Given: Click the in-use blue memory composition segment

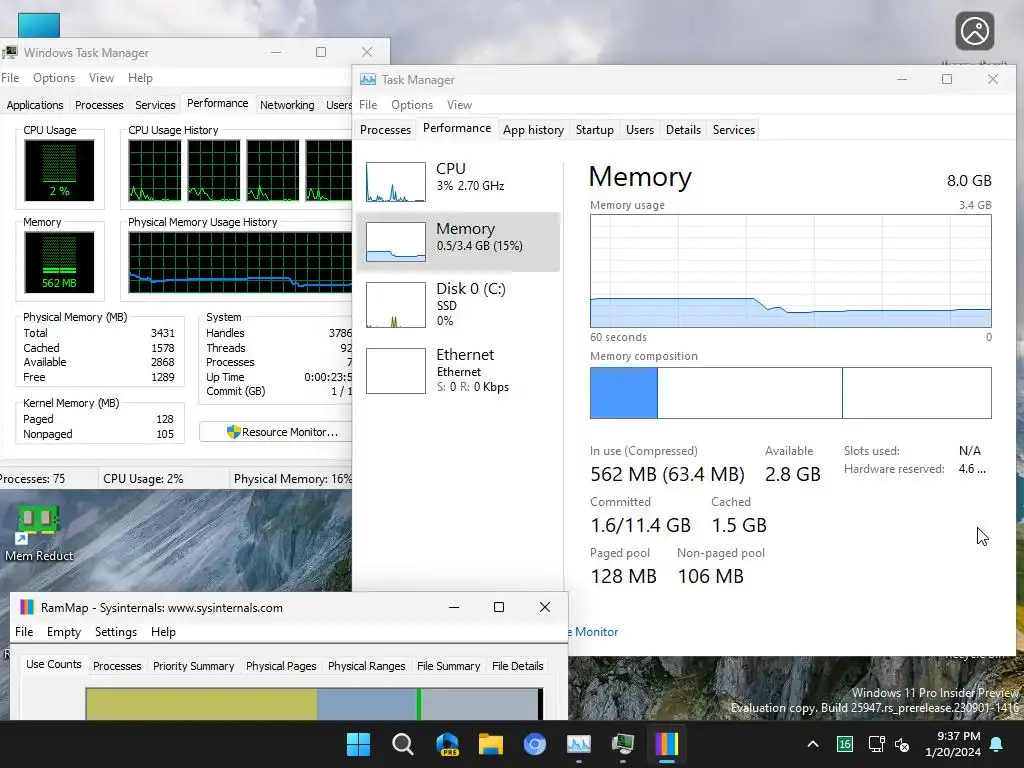Looking at the screenshot, I should (624, 392).
